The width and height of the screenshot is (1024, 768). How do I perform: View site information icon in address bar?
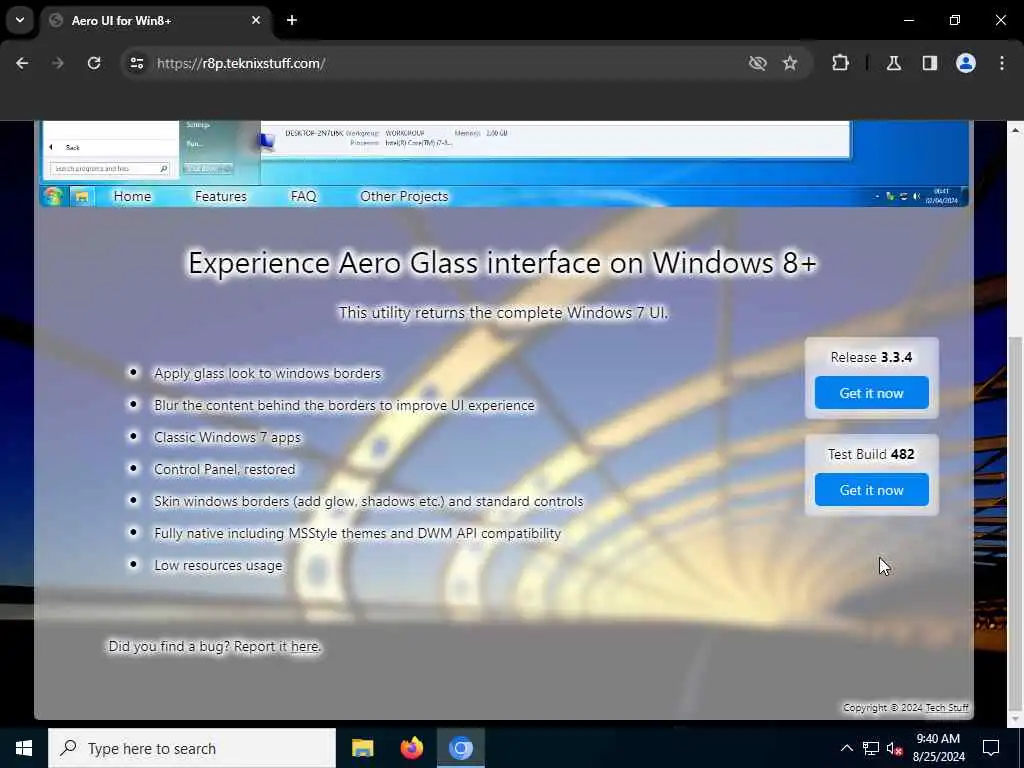point(136,63)
